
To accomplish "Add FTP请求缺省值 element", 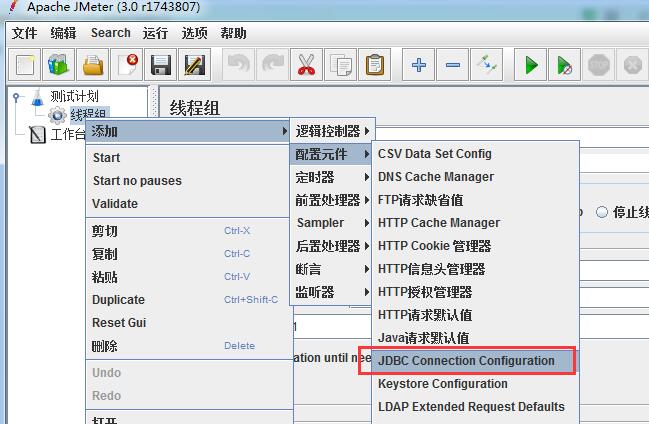I will [x=475, y=200].
